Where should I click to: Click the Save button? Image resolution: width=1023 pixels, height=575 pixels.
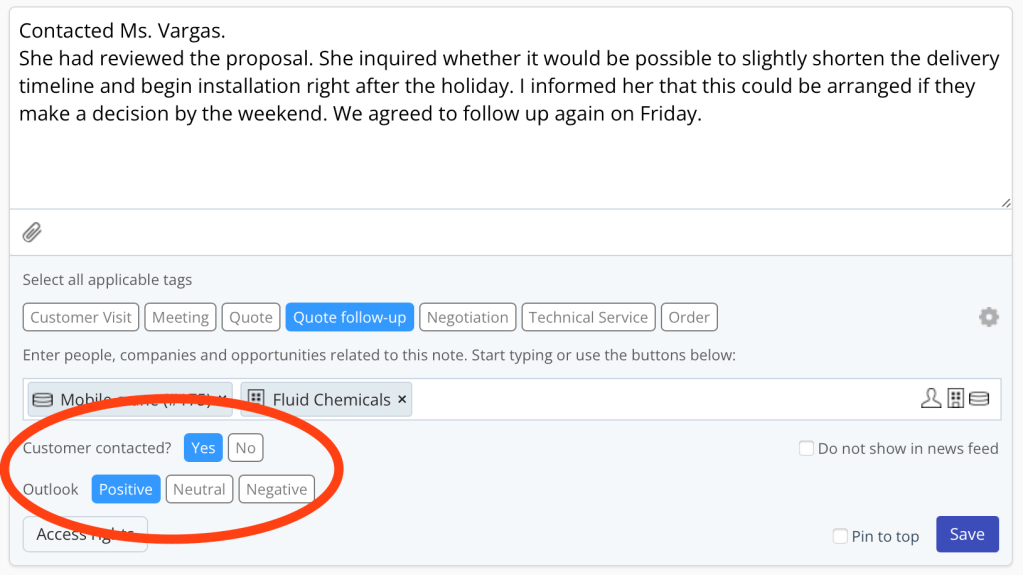click(966, 534)
